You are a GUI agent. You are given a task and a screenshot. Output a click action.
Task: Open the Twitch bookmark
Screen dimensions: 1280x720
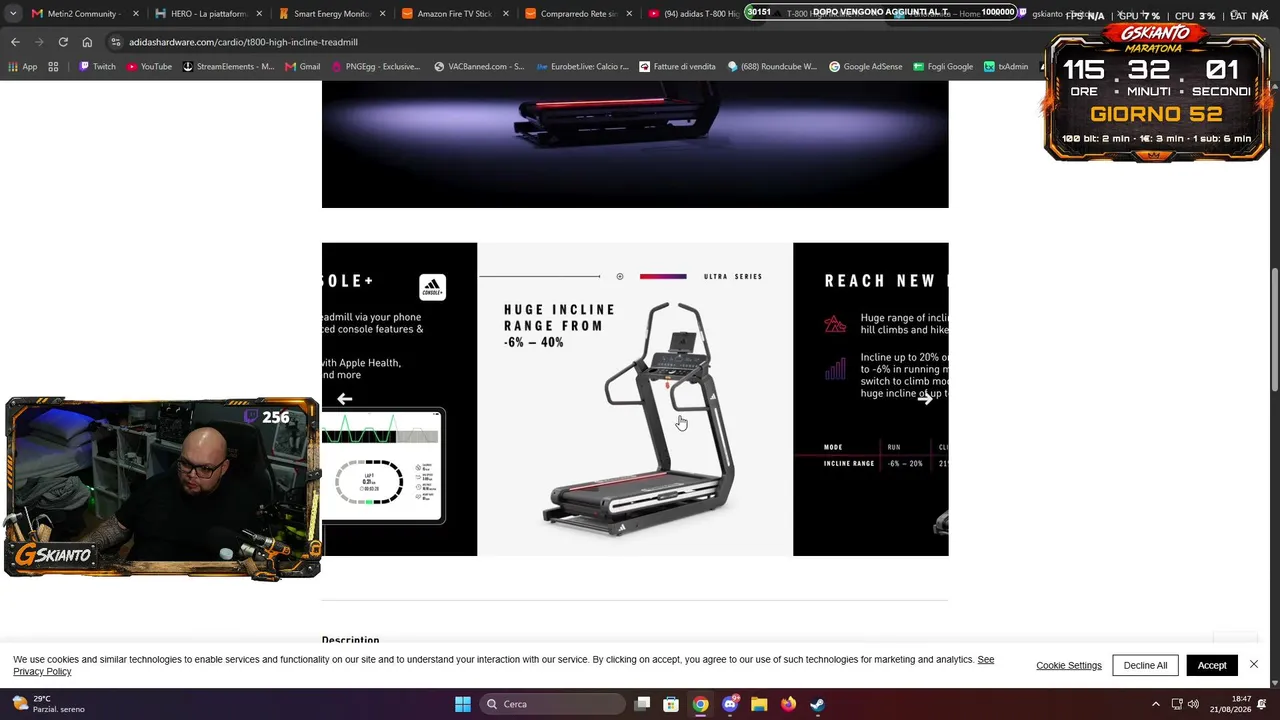(x=97, y=67)
